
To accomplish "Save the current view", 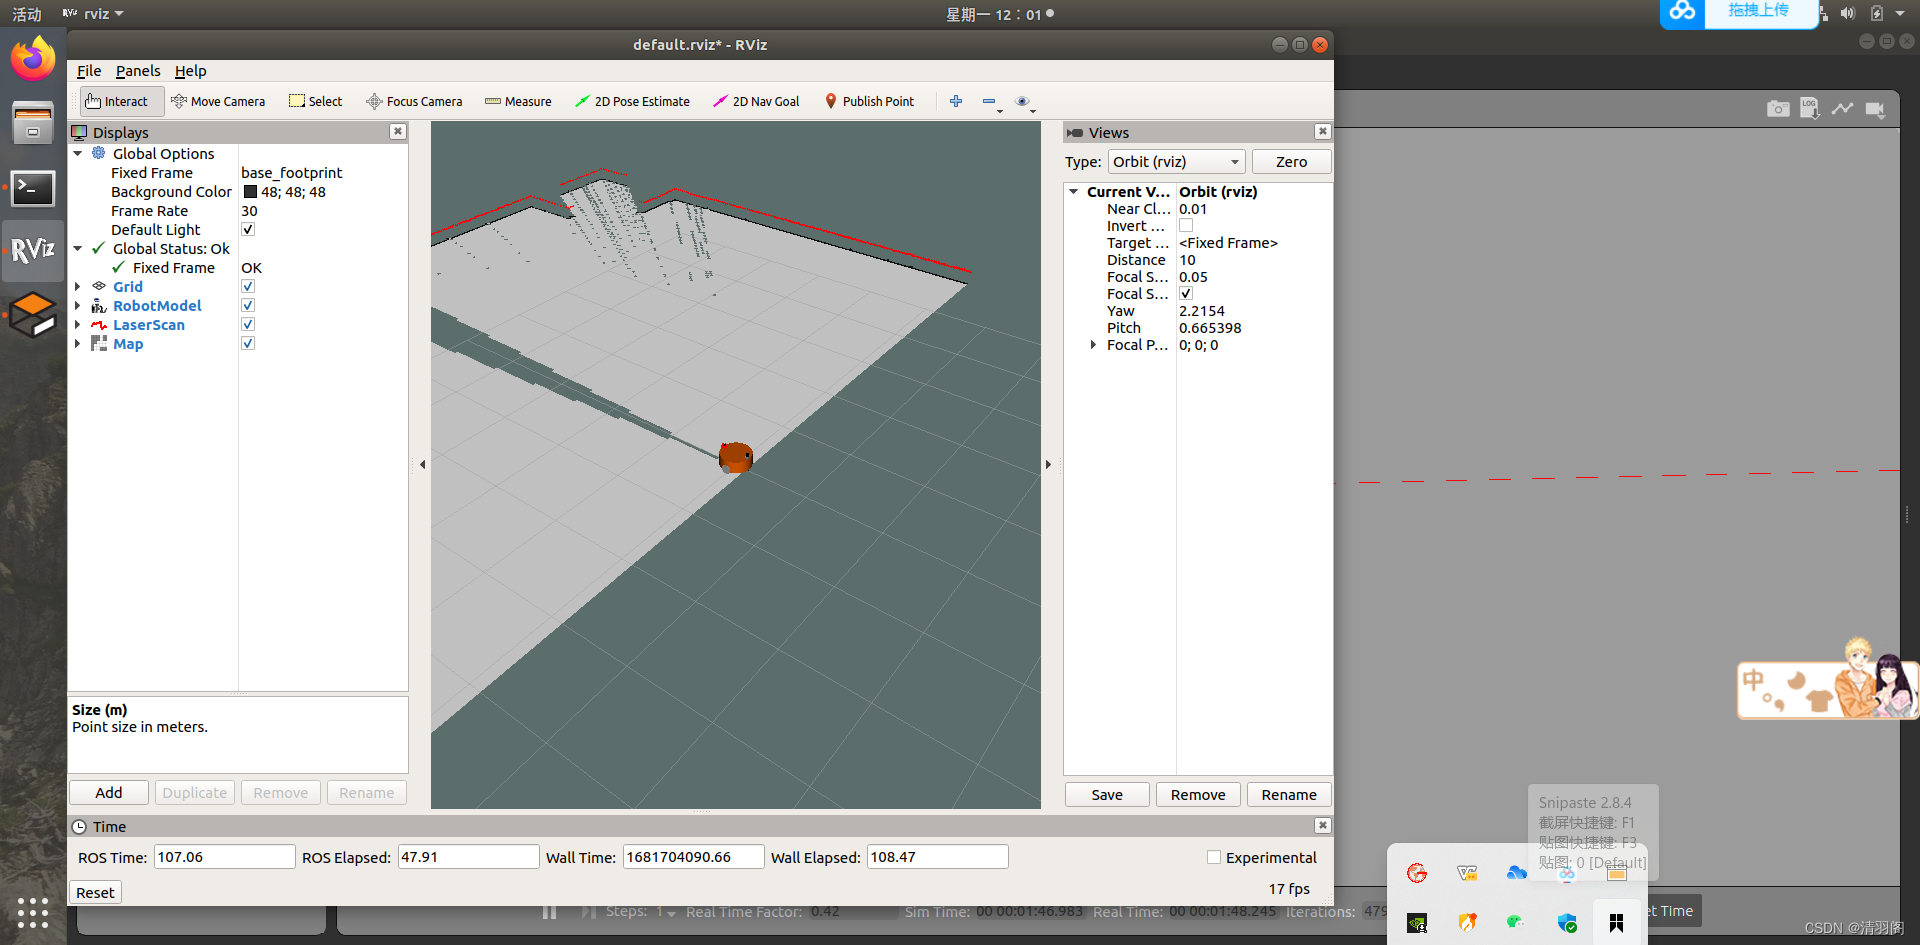I will click(x=1107, y=794).
